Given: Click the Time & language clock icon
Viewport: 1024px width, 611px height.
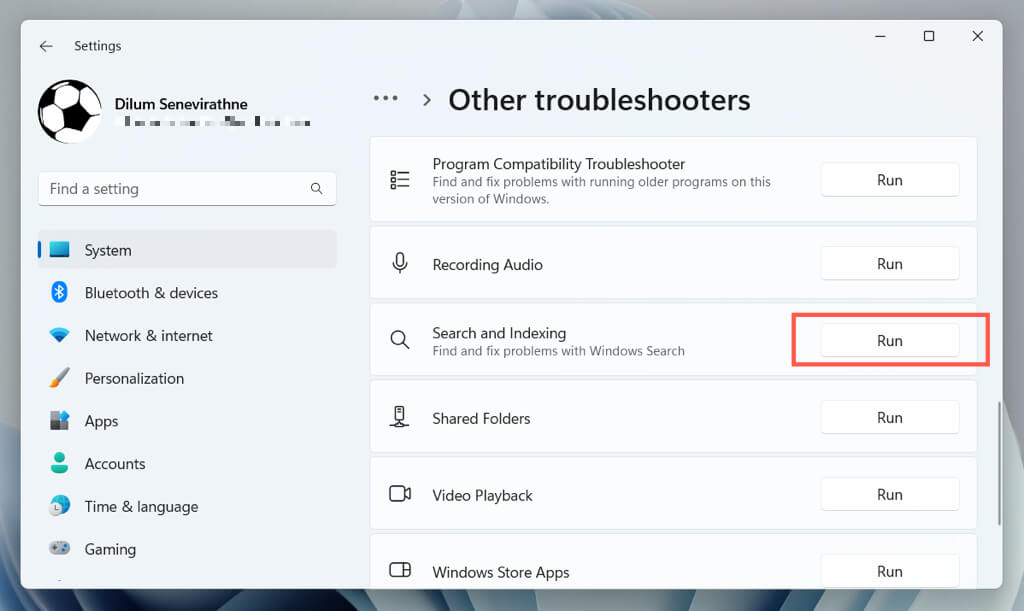Looking at the screenshot, I should [x=59, y=505].
